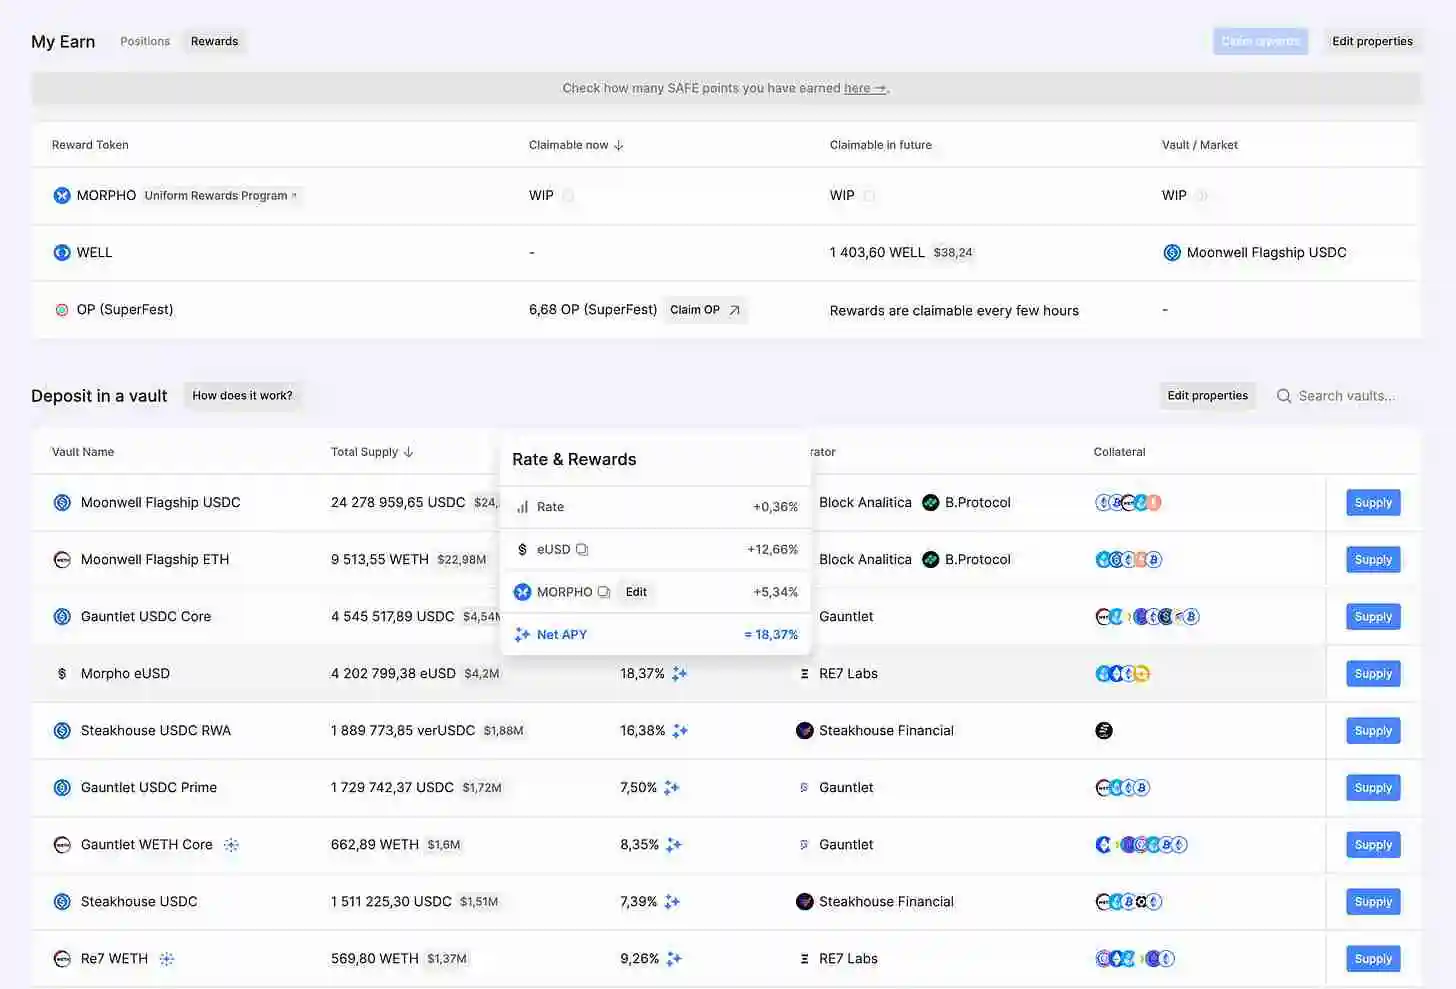Supply to Steakhouse USDC RWA vault
The width and height of the screenshot is (1456, 989).
(x=1373, y=730)
